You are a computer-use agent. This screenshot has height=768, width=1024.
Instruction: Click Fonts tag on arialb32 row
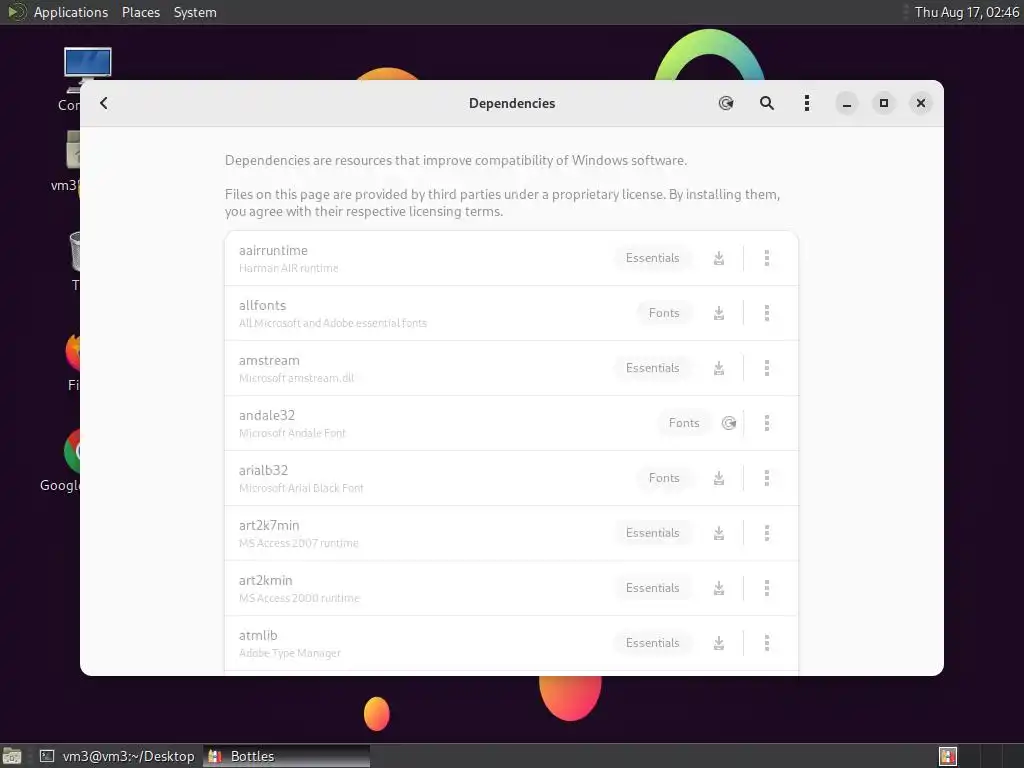pyautogui.click(x=664, y=478)
